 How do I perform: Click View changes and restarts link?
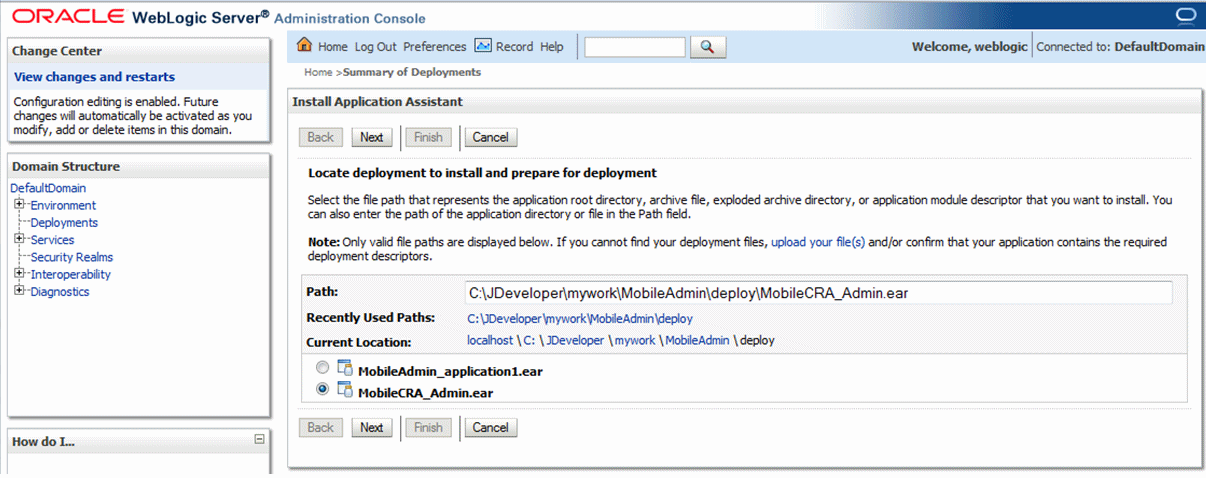(x=94, y=77)
